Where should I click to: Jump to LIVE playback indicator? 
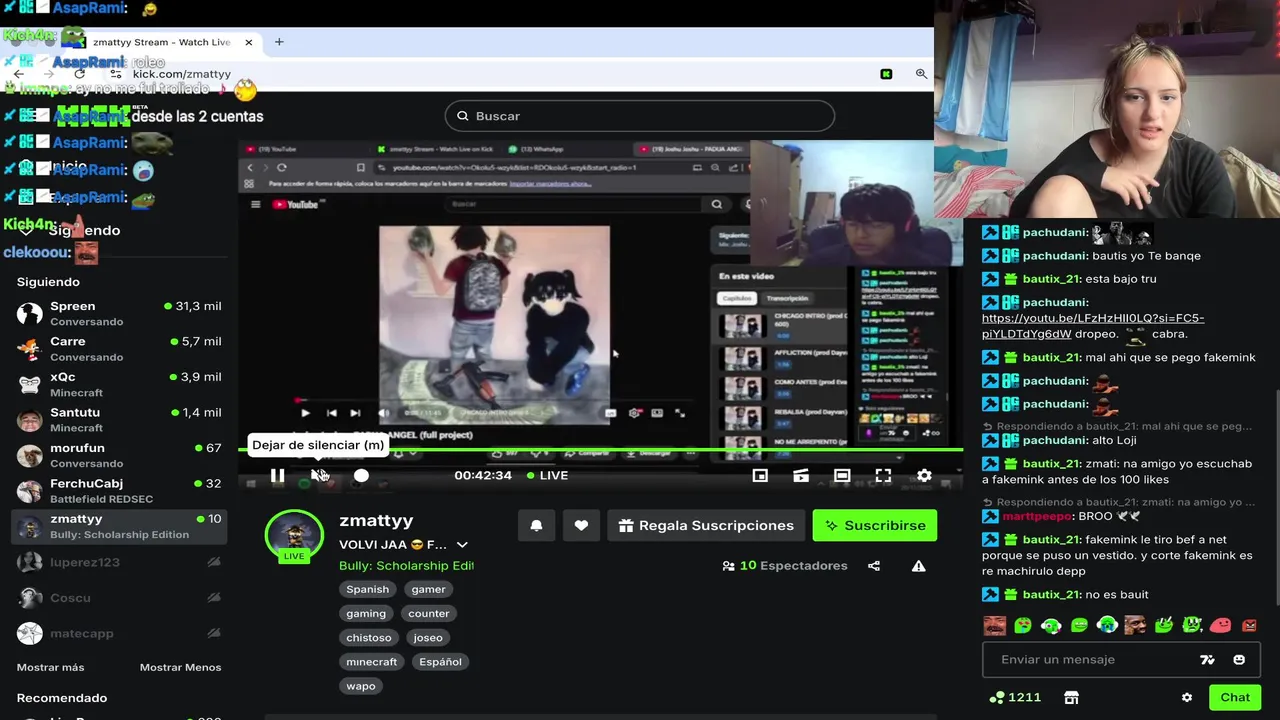coord(547,475)
